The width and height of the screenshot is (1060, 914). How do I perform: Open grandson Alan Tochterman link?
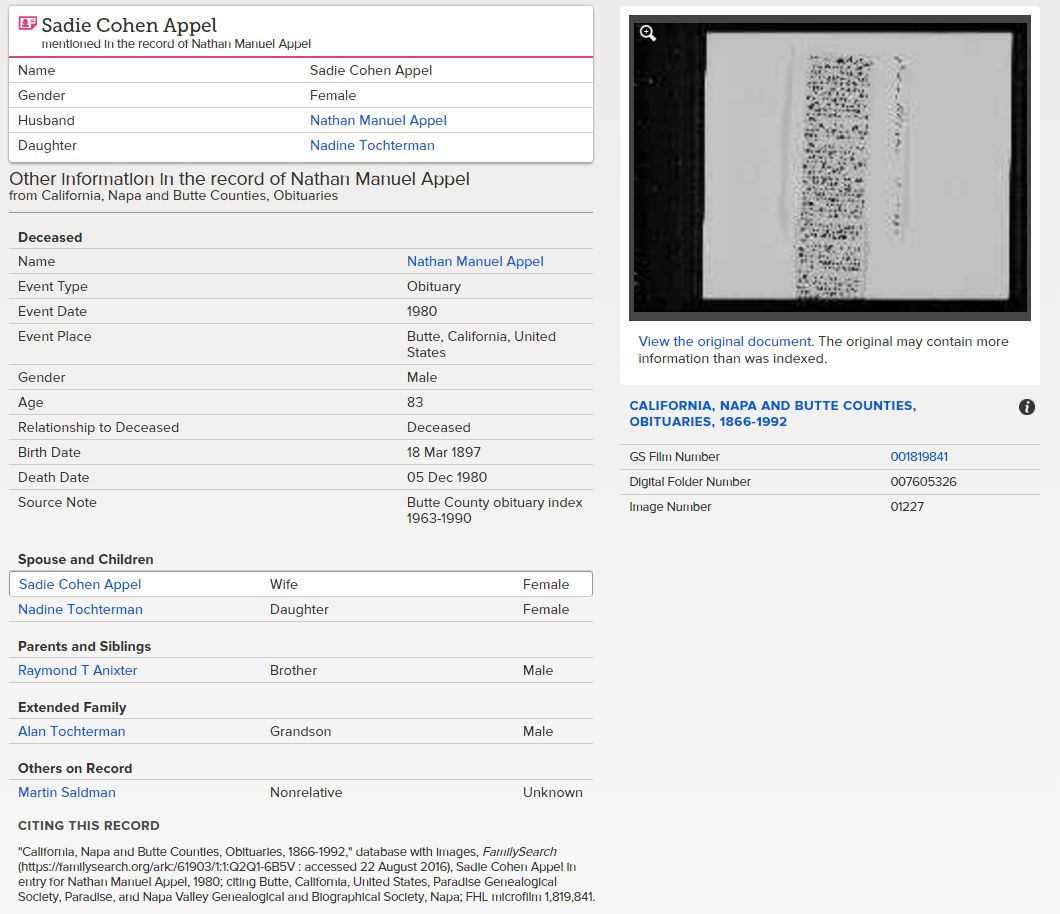tap(71, 731)
